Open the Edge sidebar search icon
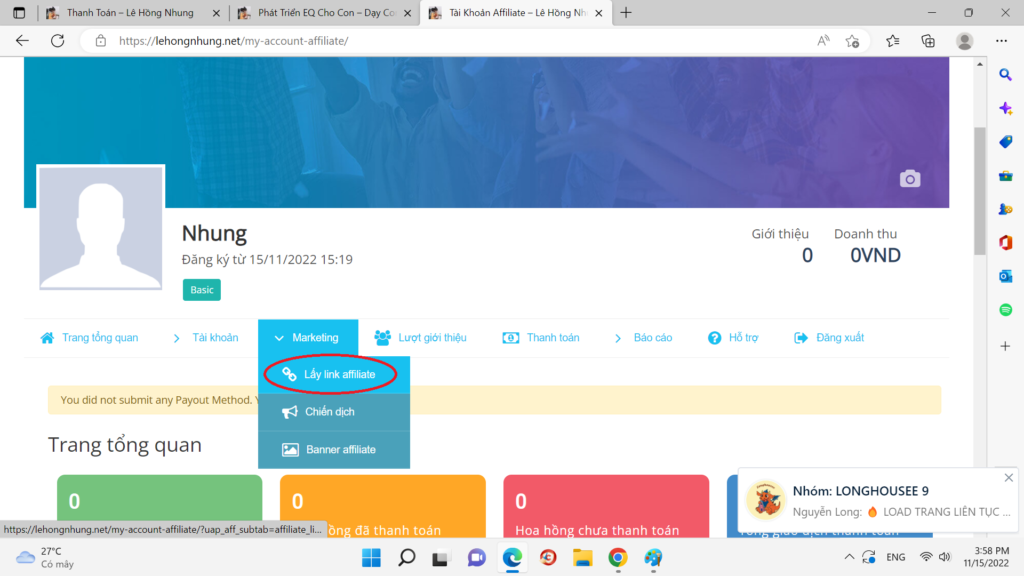The image size is (1024, 576). tap(1005, 75)
